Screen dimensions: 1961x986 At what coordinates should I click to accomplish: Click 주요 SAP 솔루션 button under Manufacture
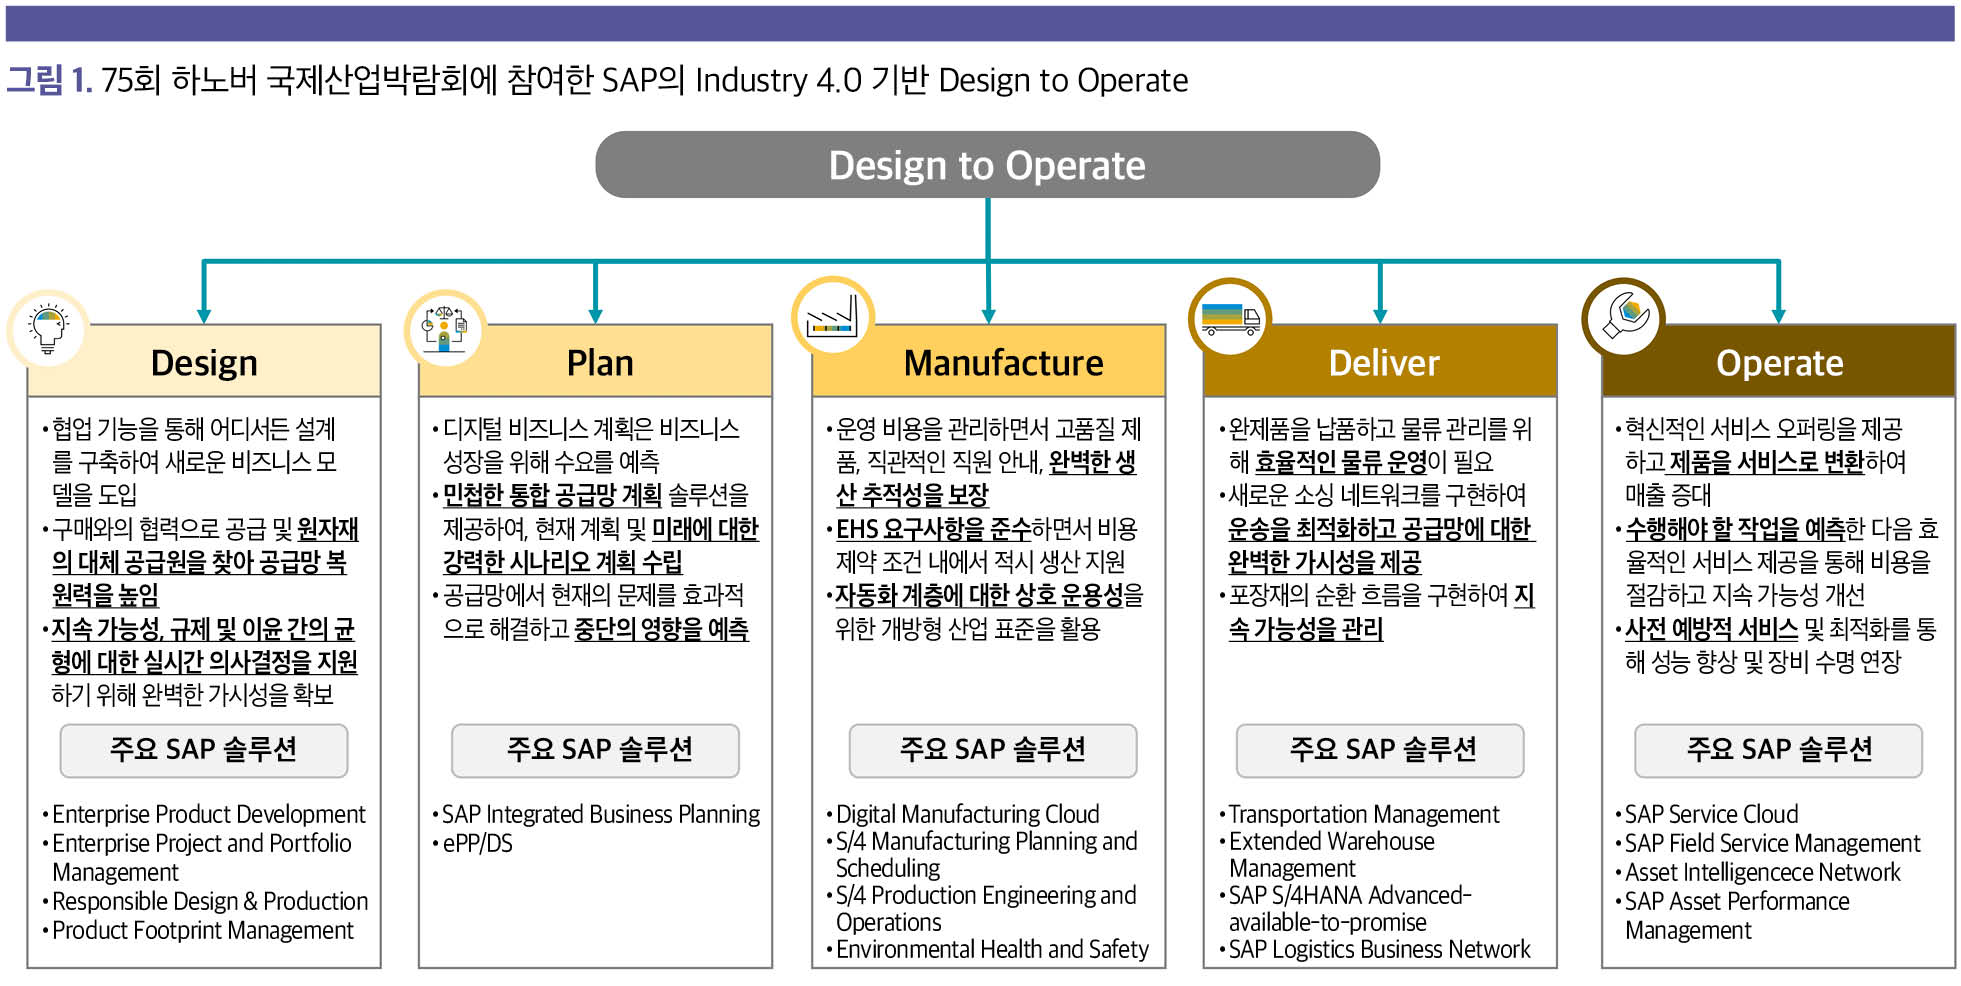(993, 750)
